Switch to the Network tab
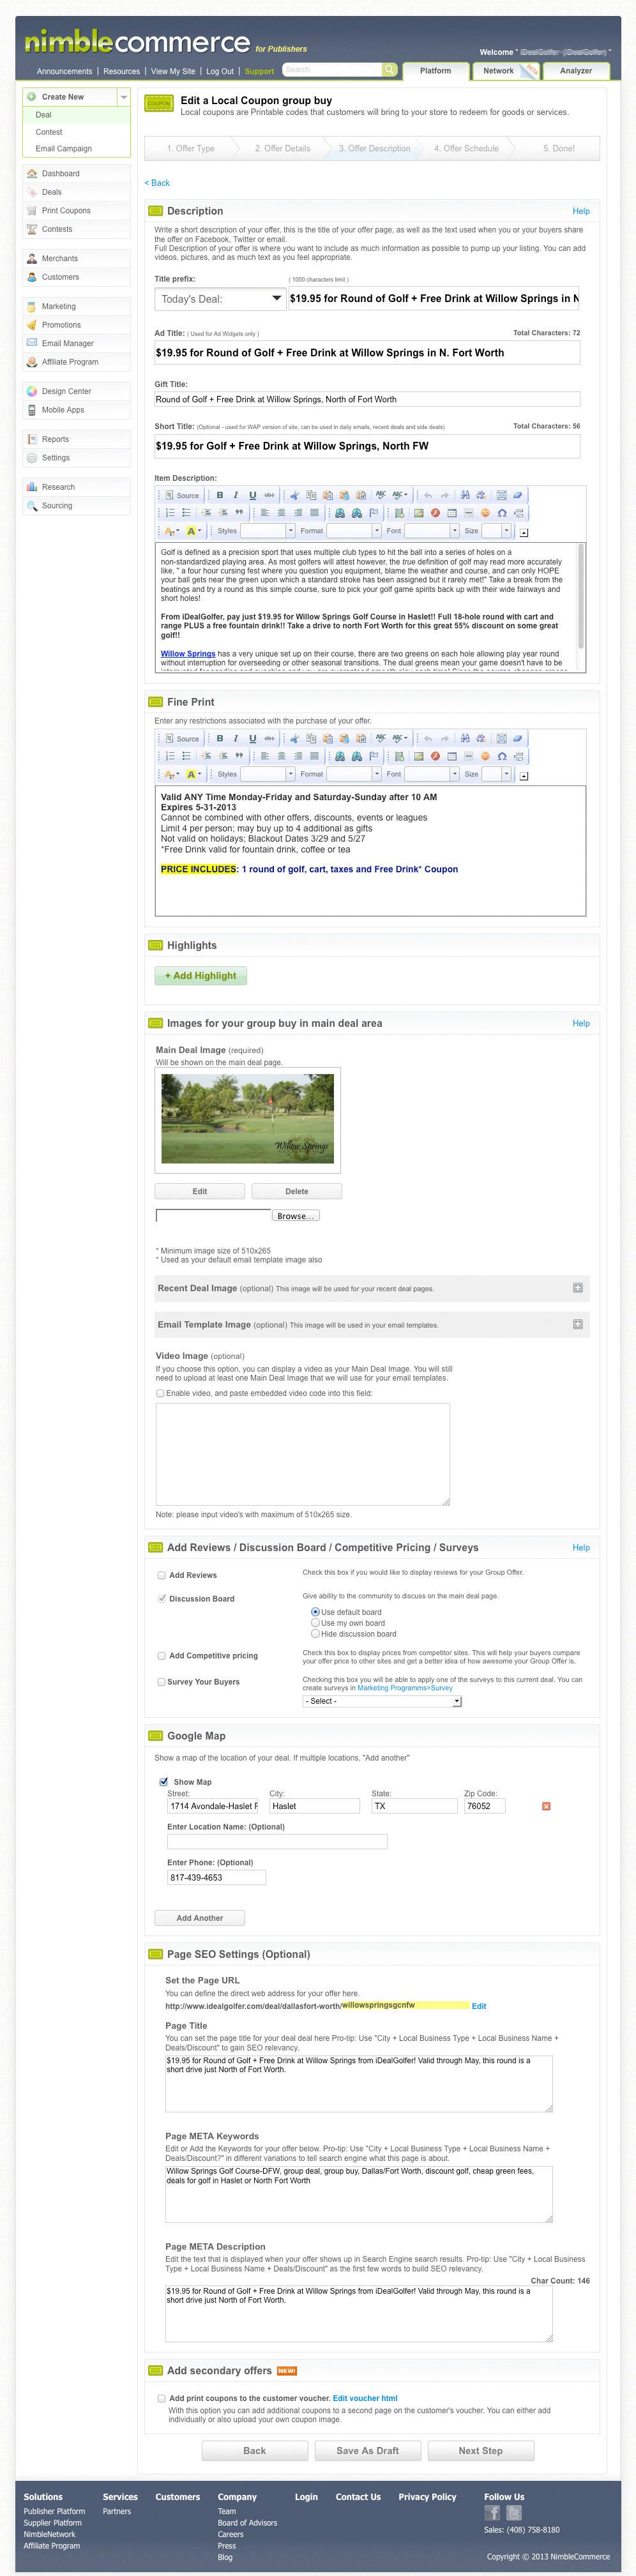 point(498,71)
